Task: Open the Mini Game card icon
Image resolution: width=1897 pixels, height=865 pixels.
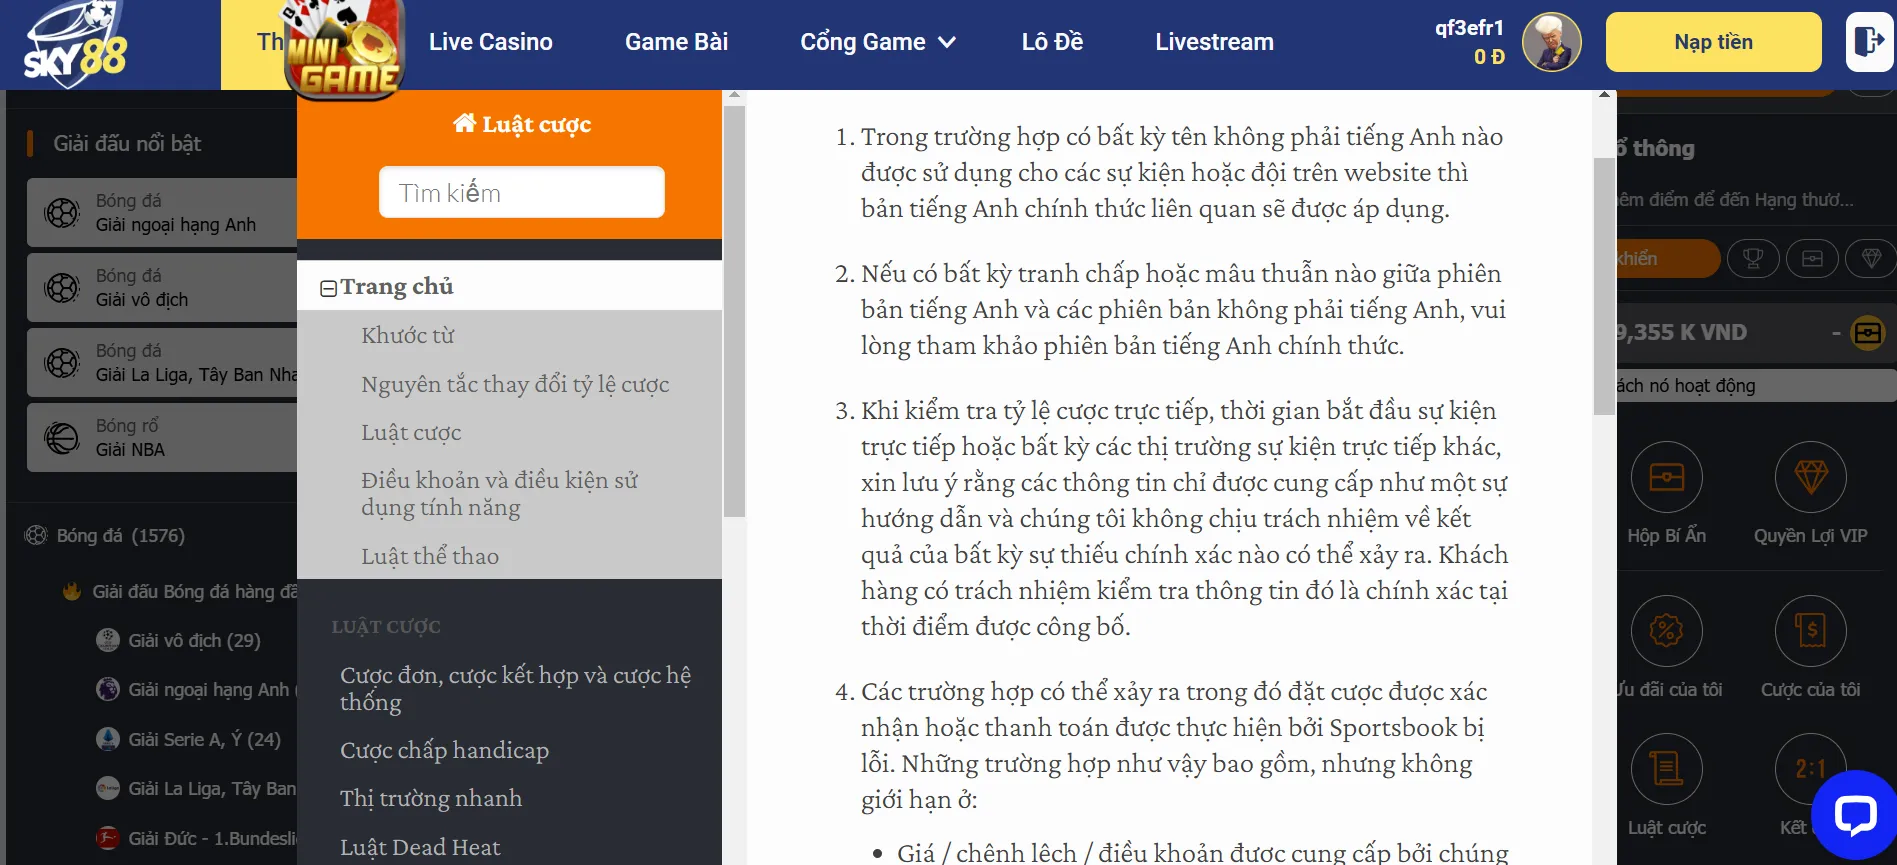Action: 345,50
